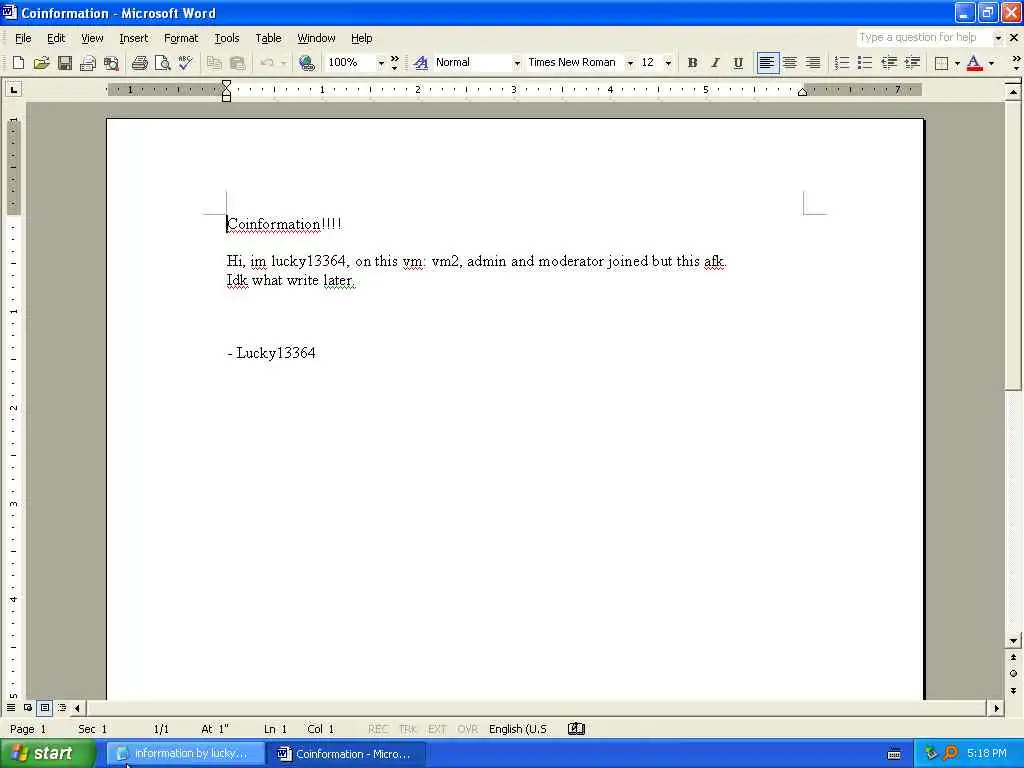This screenshot has height=768, width=1024.
Task: Increase the paragraph indent
Action: (912, 63)
